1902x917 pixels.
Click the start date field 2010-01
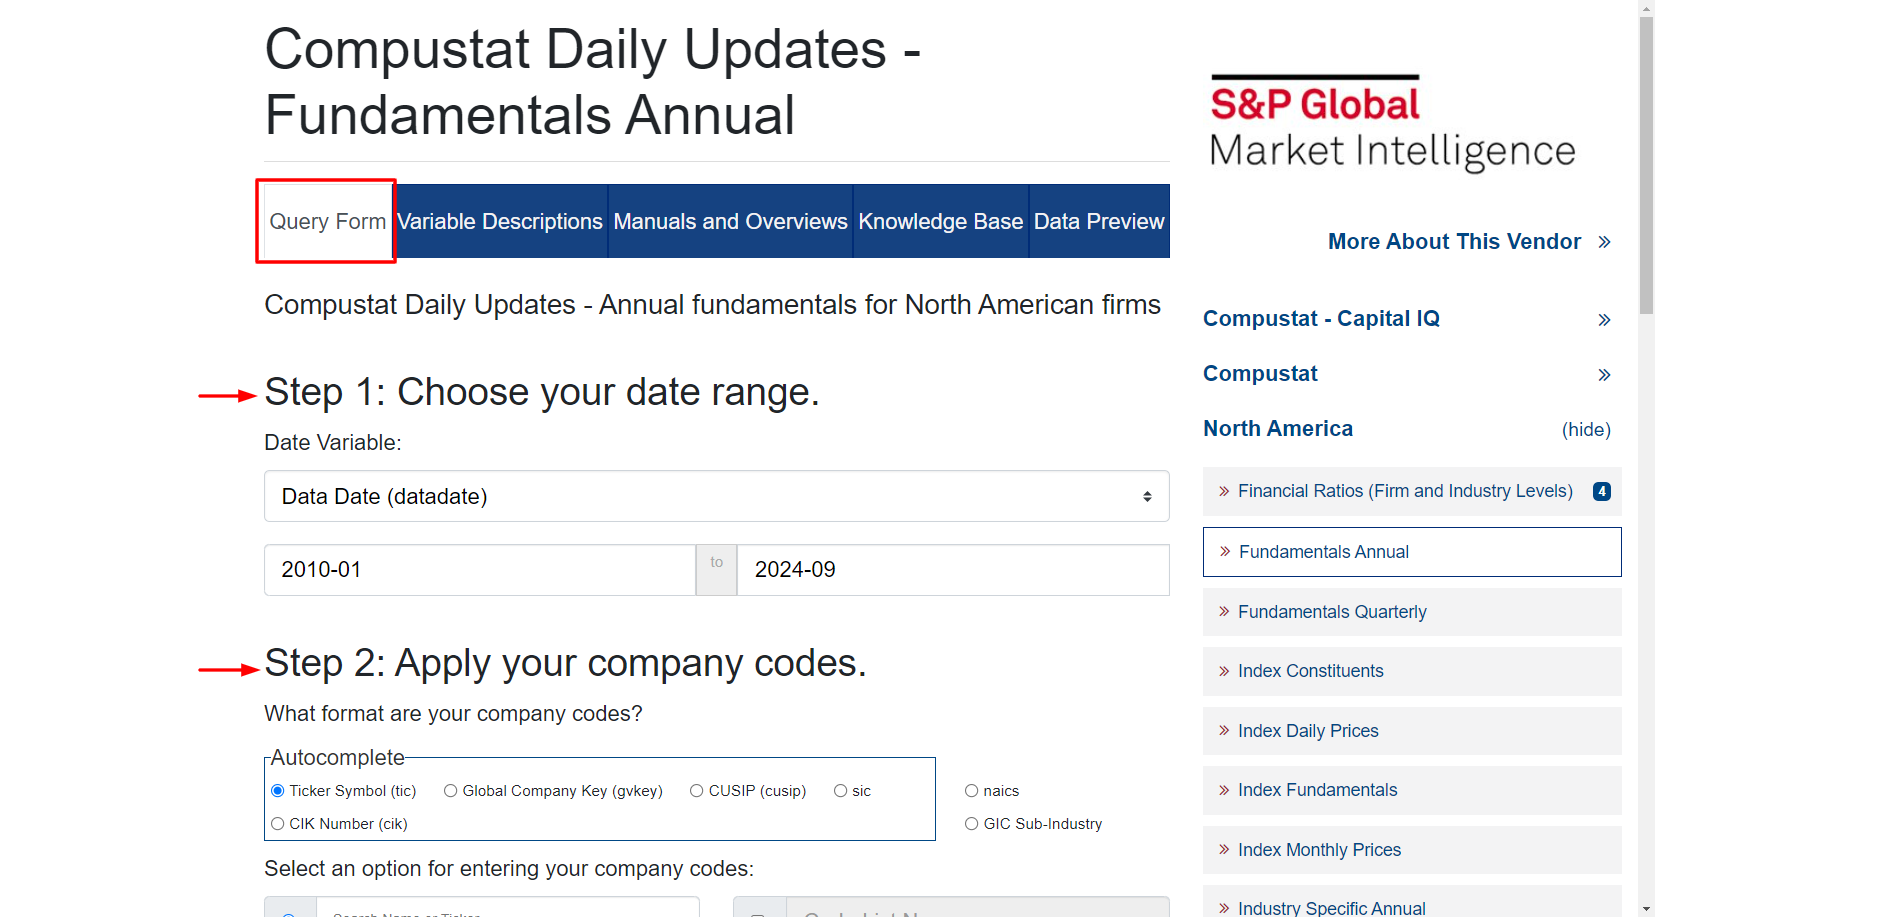(x=480, y=570)
